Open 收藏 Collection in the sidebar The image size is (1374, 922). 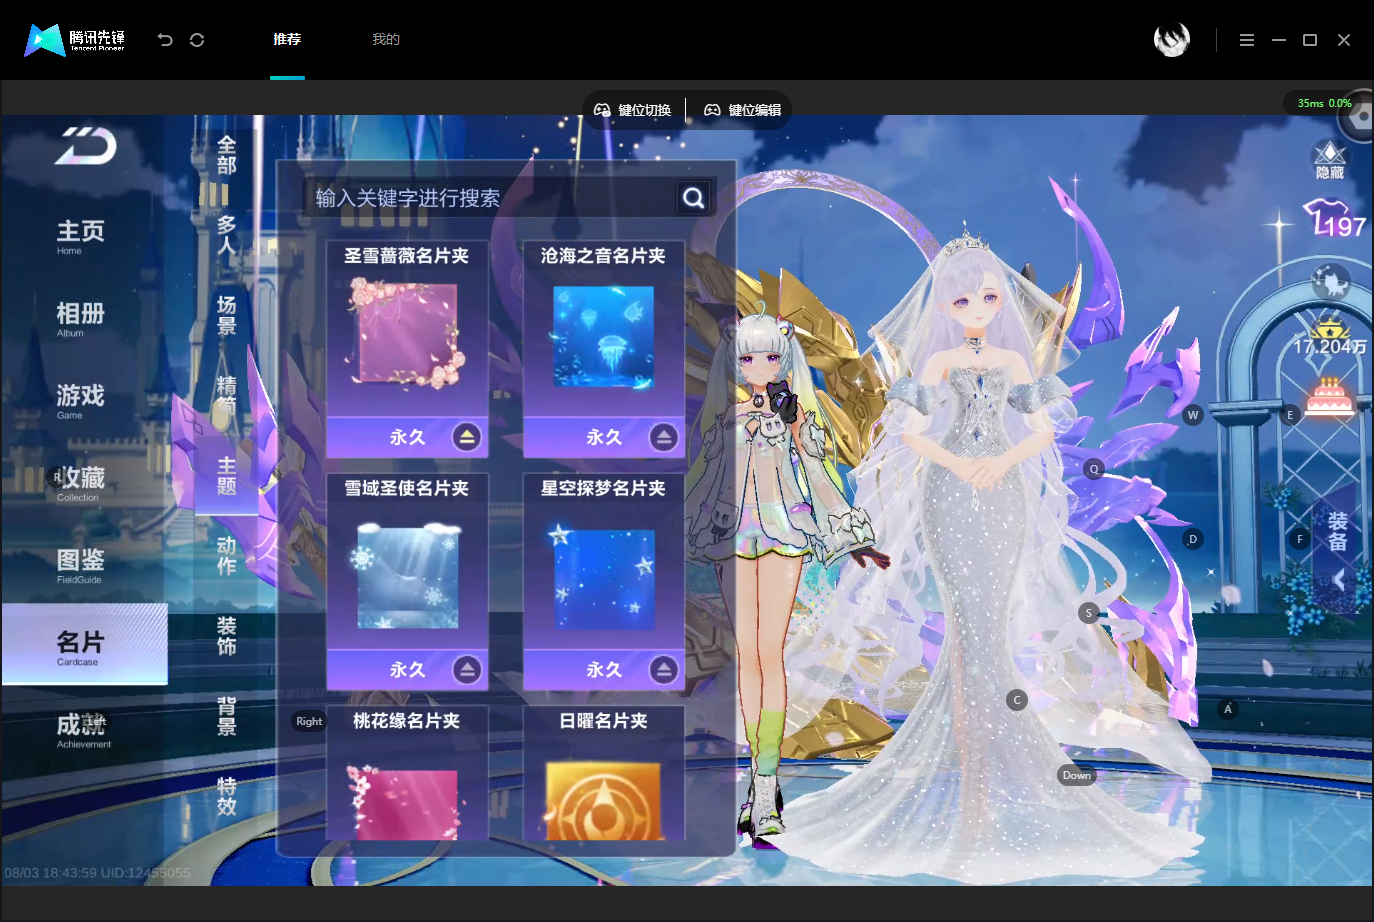[x=80, y=482]
